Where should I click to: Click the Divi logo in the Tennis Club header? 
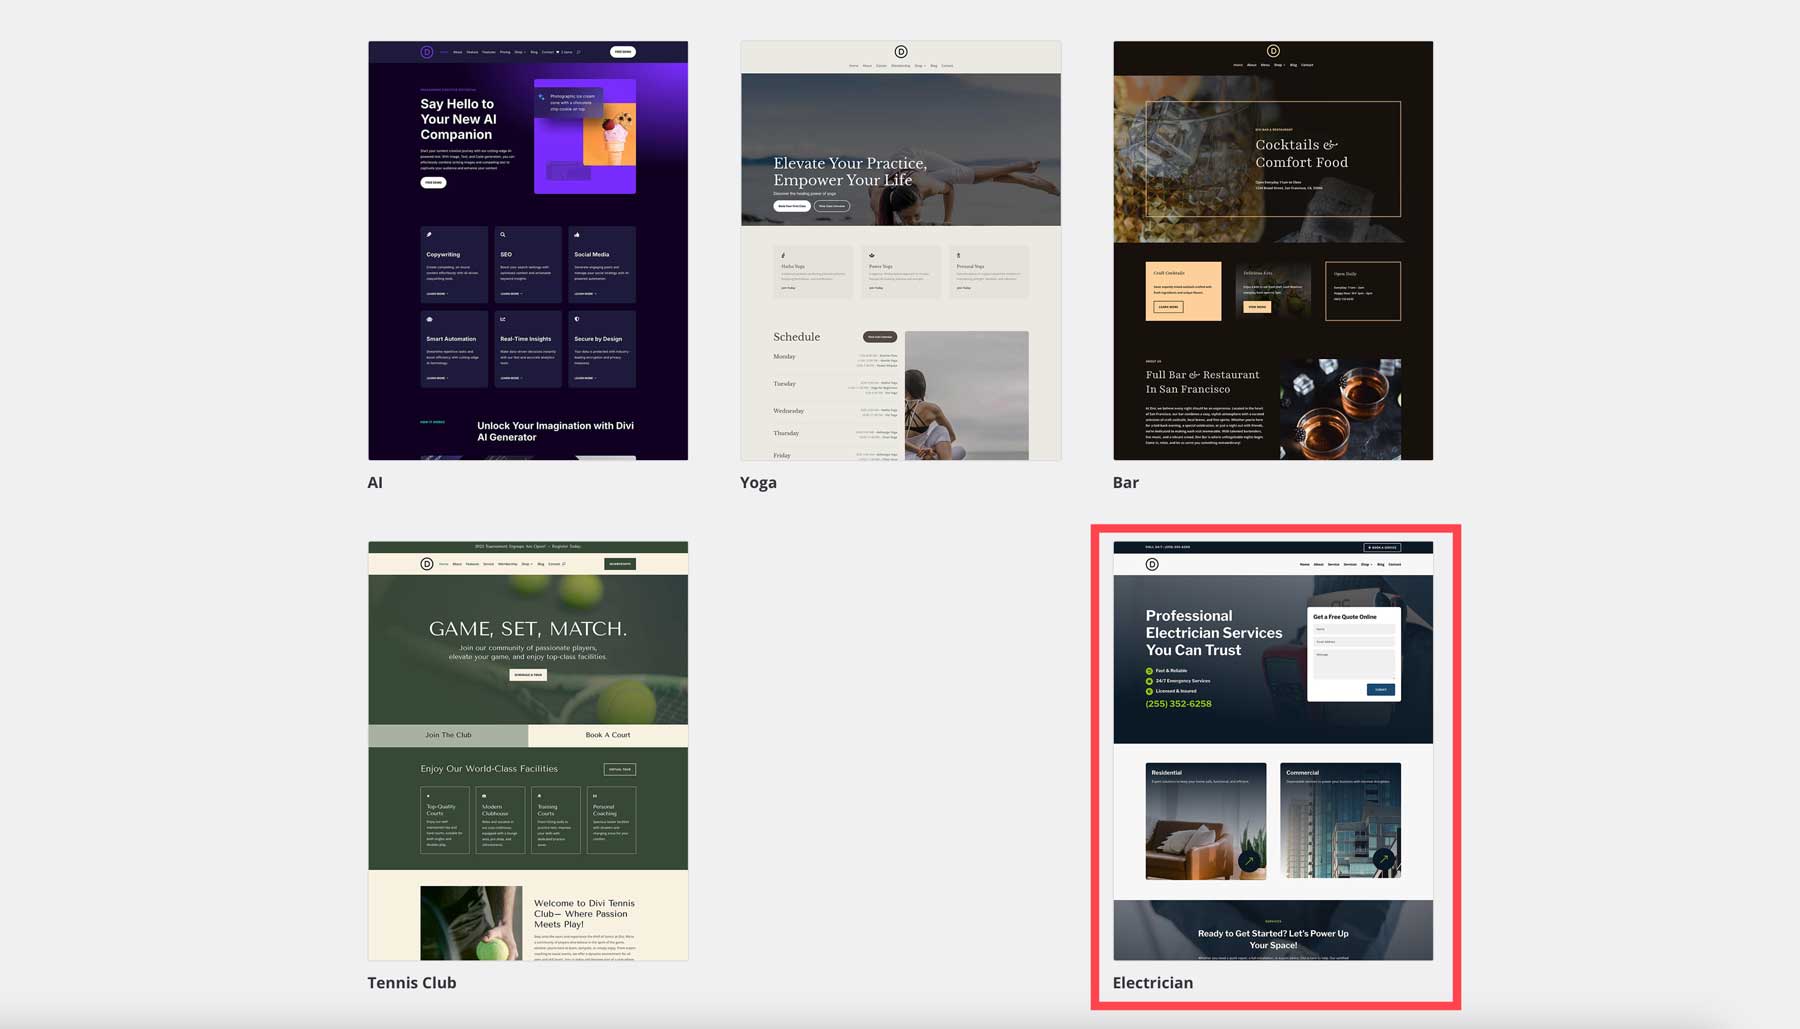[x=427, y=563]
